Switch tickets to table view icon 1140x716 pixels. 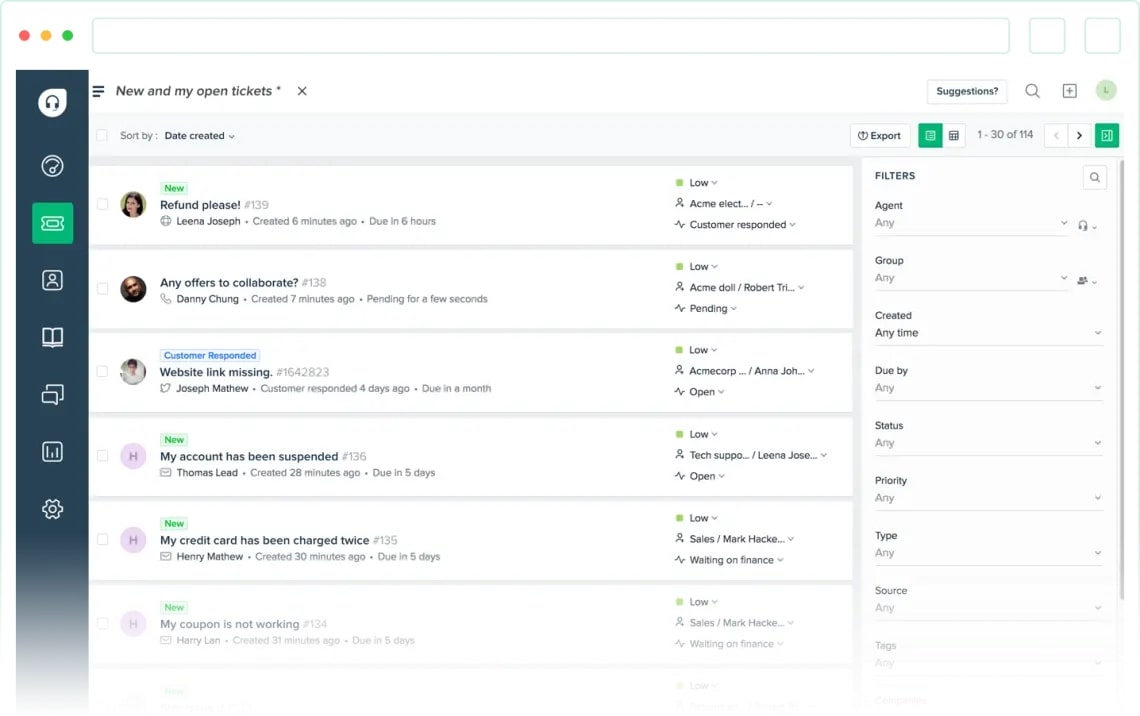(954, 135)
